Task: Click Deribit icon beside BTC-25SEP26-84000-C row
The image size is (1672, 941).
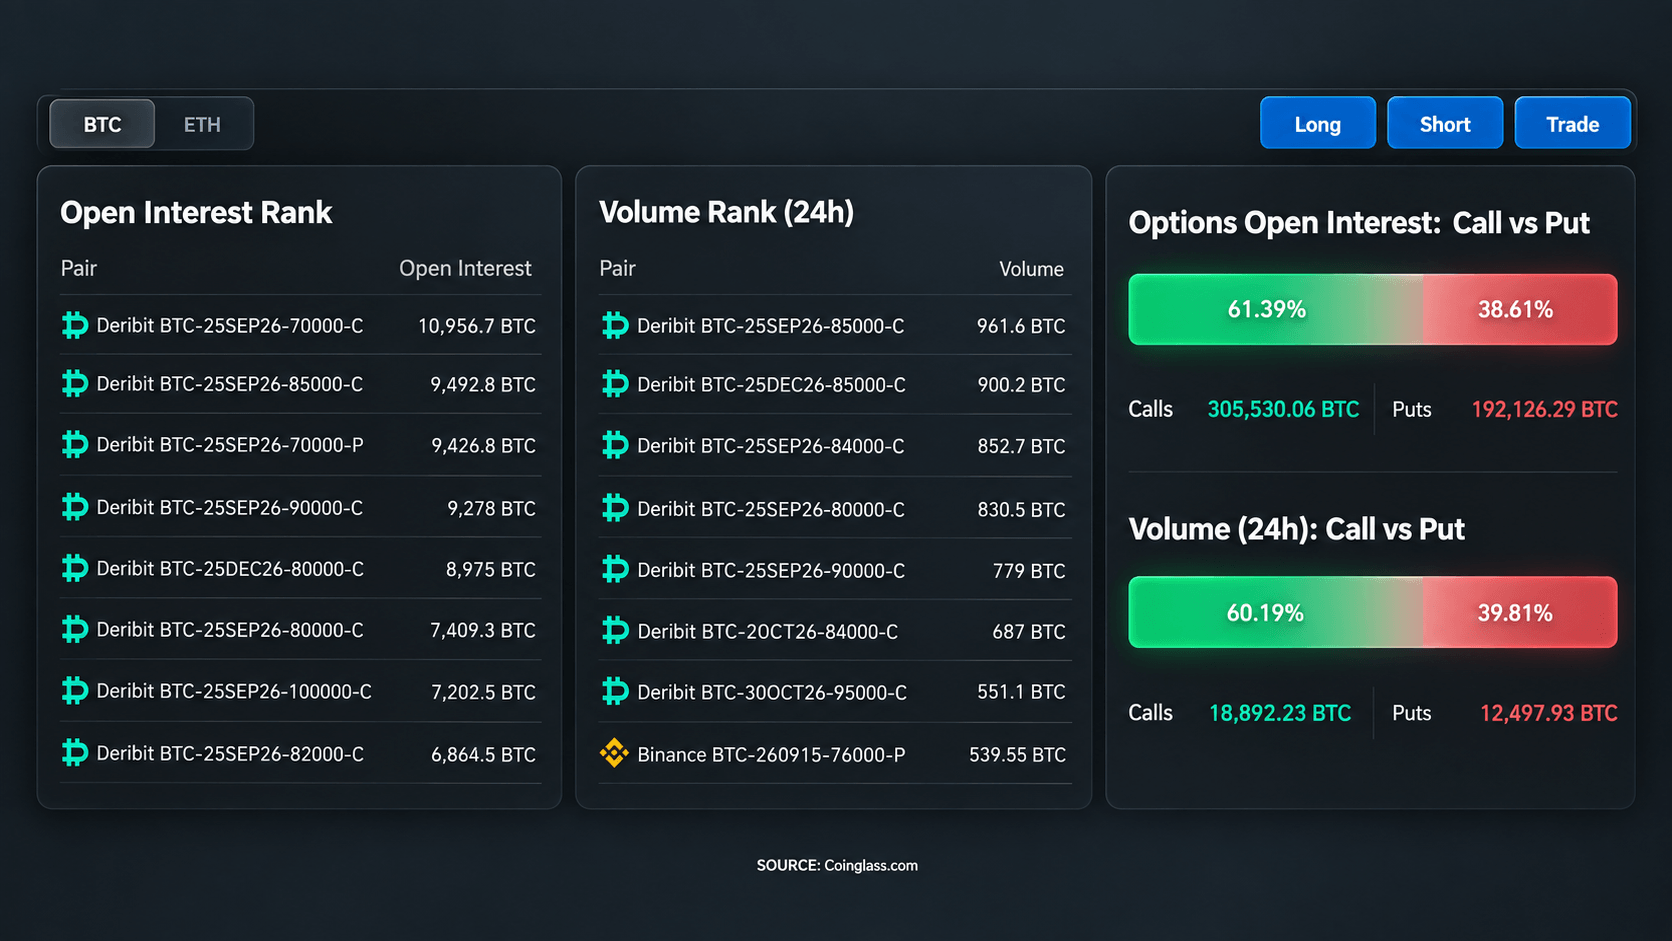Action: 615,445
